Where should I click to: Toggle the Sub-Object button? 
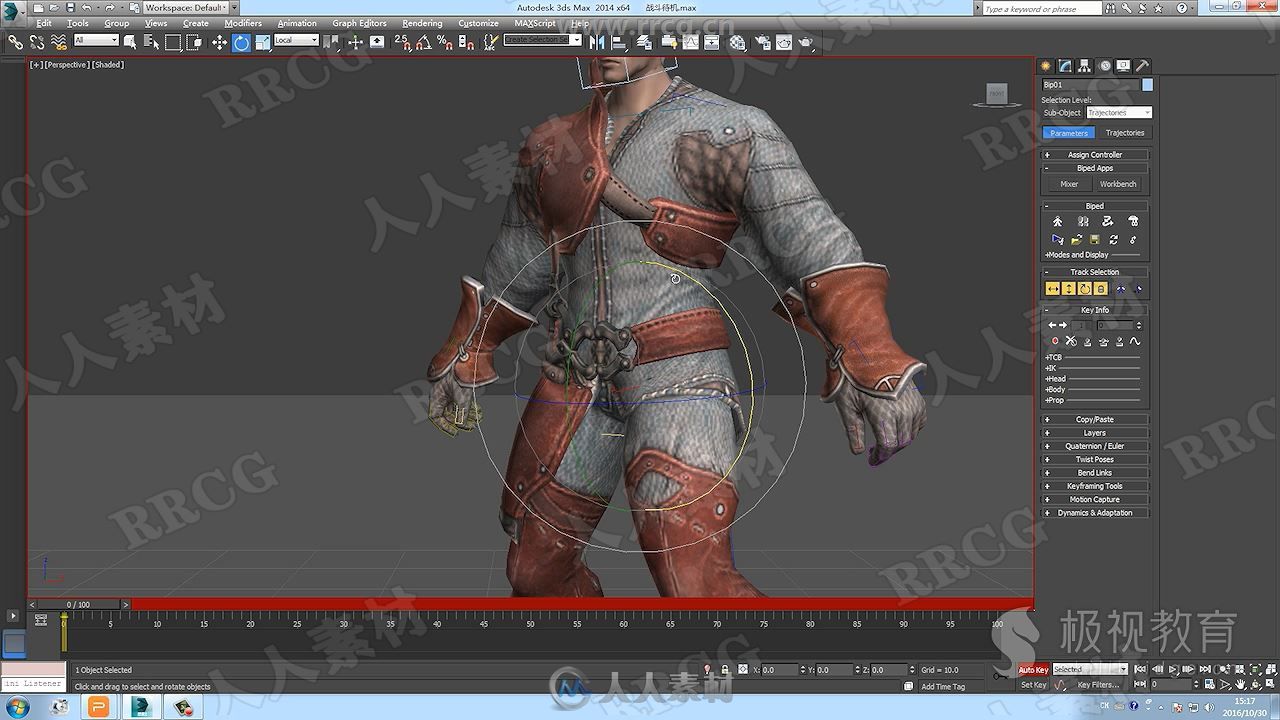point(1062,113)
